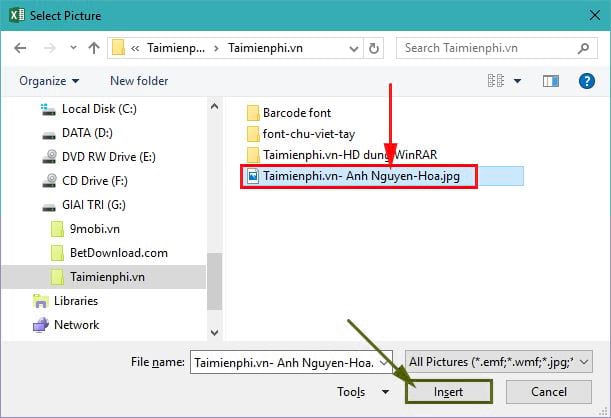
Task: Click the BetDownload.com folder icon
Action: (x=57, y=253)
